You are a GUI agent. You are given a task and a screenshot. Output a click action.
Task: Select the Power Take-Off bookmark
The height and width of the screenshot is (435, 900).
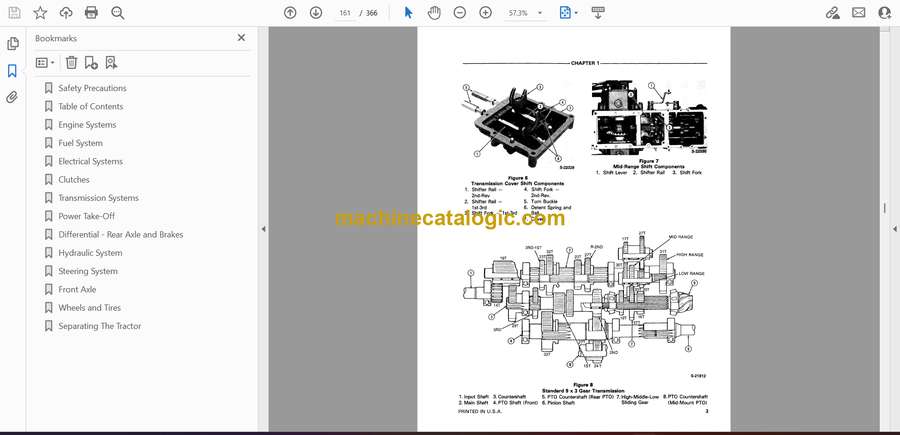[87, 216]
